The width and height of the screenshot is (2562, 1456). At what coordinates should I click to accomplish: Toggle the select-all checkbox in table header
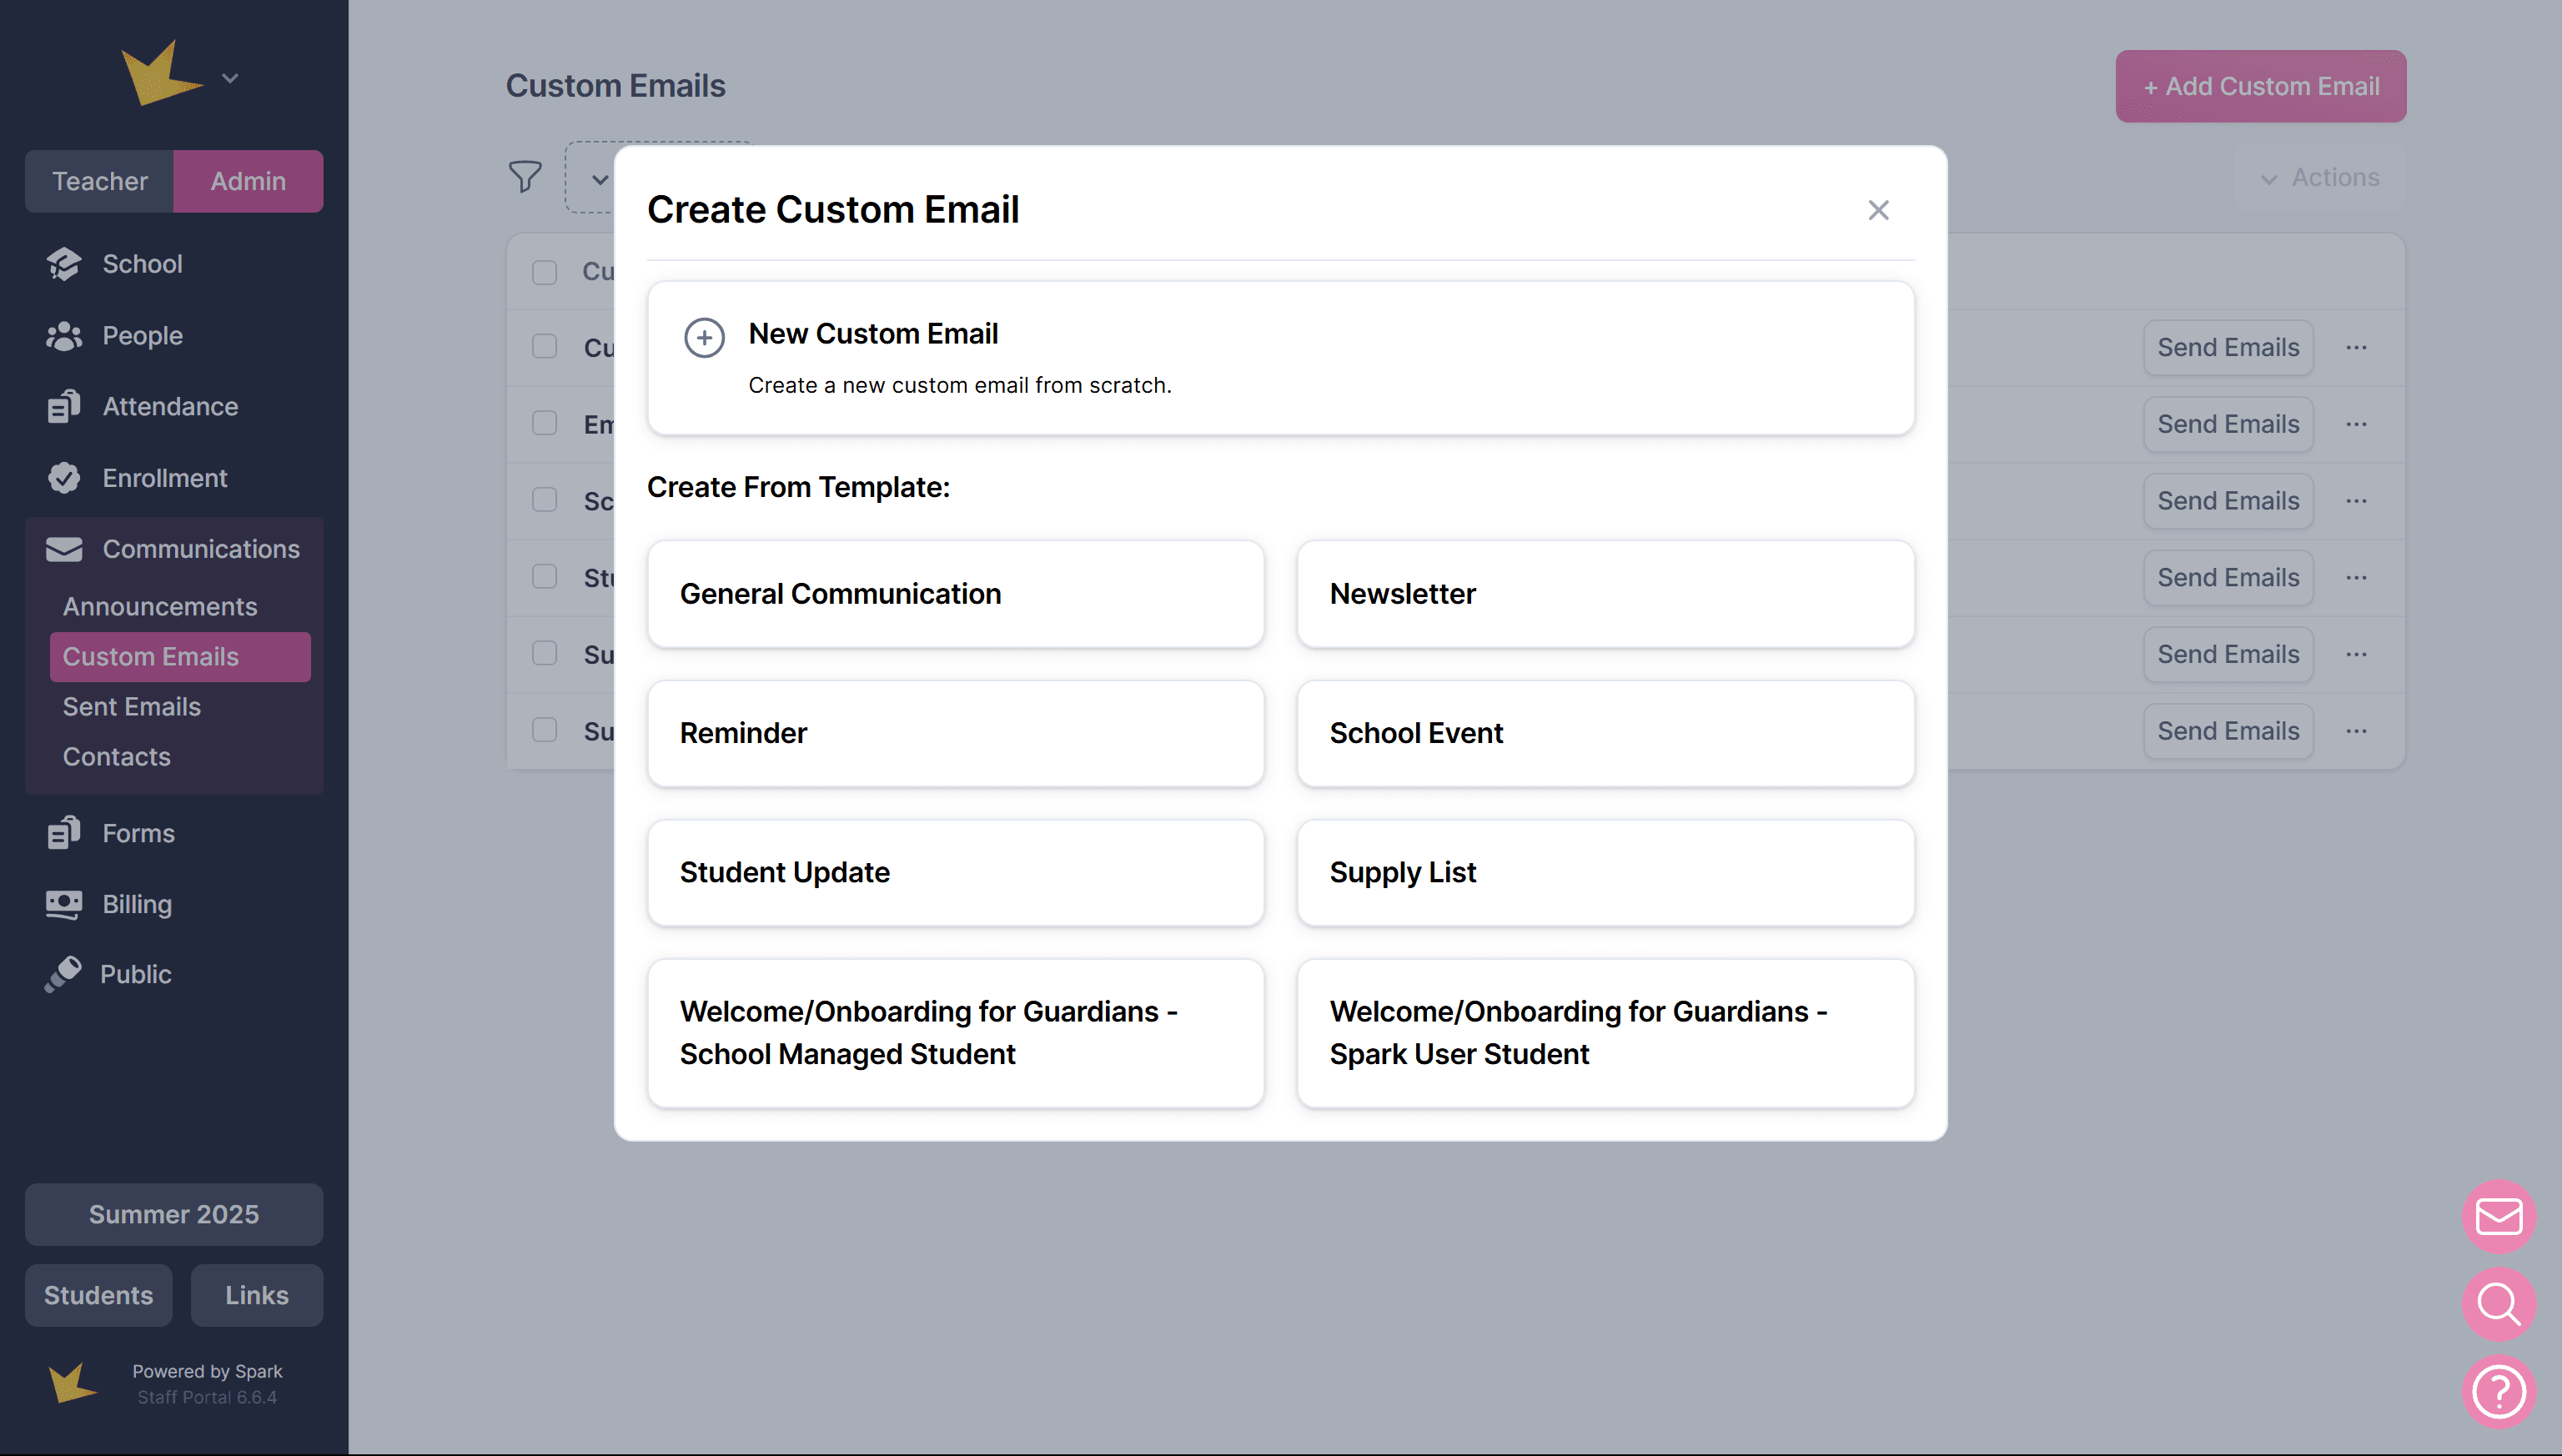pyautogui.click(x=544, y=272)
